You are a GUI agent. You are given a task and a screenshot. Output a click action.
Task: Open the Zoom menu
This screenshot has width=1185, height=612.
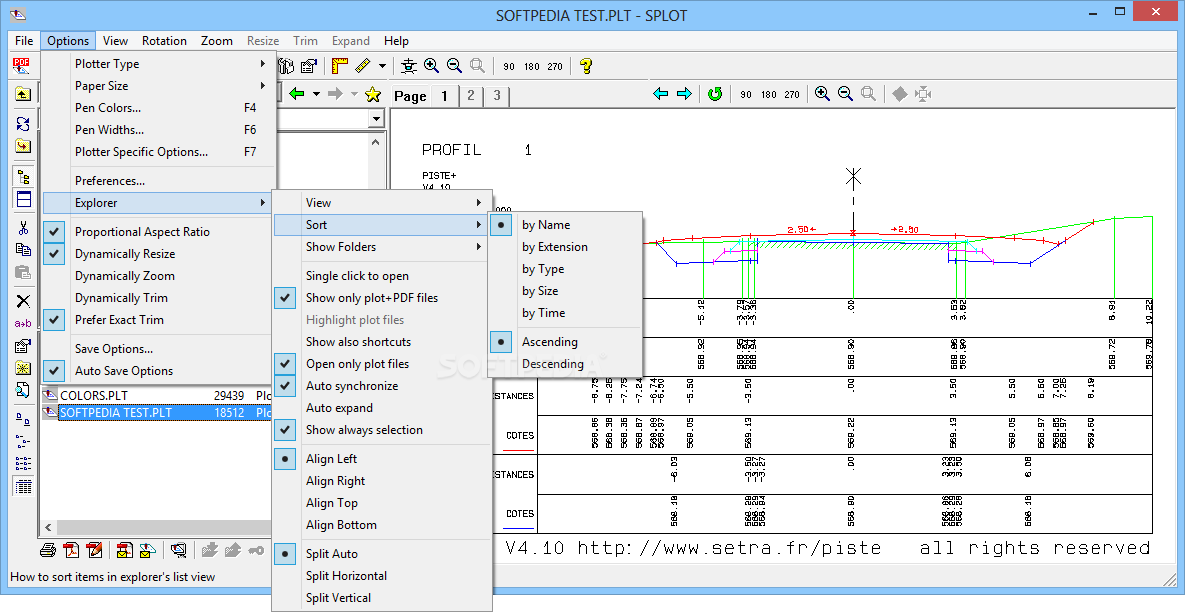pyautogui.click(x=216, y=41)
